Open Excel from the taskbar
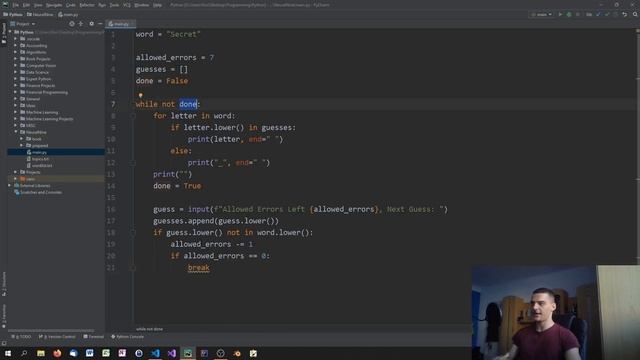This screenshot has width=640, height=360. [x=106, y=353]
